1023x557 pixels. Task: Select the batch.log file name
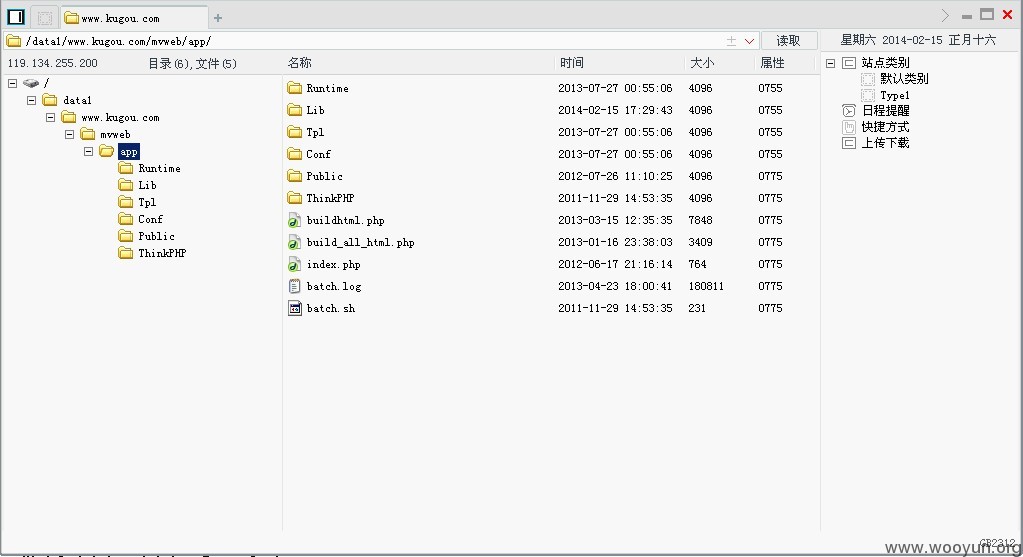click(x=333, y=286)
